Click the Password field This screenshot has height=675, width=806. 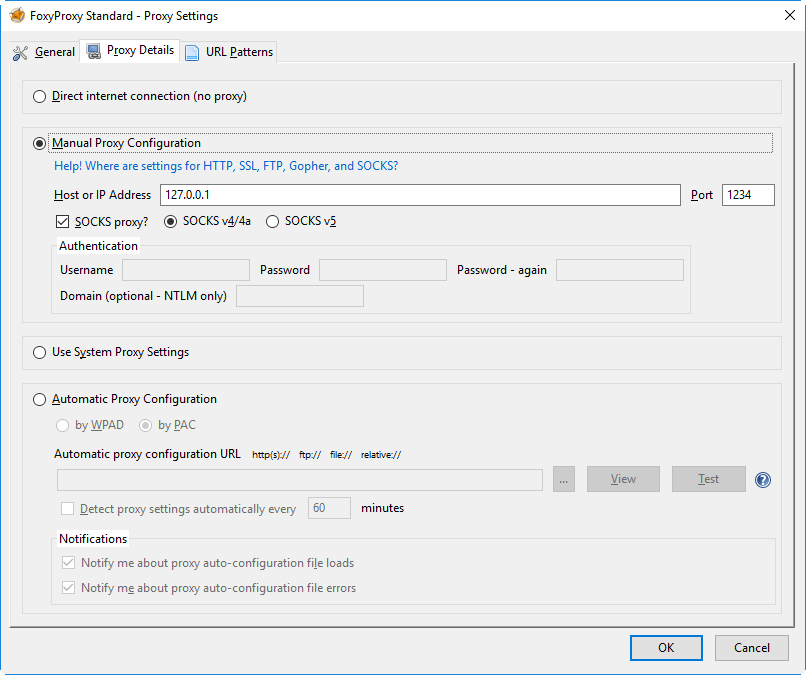382,270
